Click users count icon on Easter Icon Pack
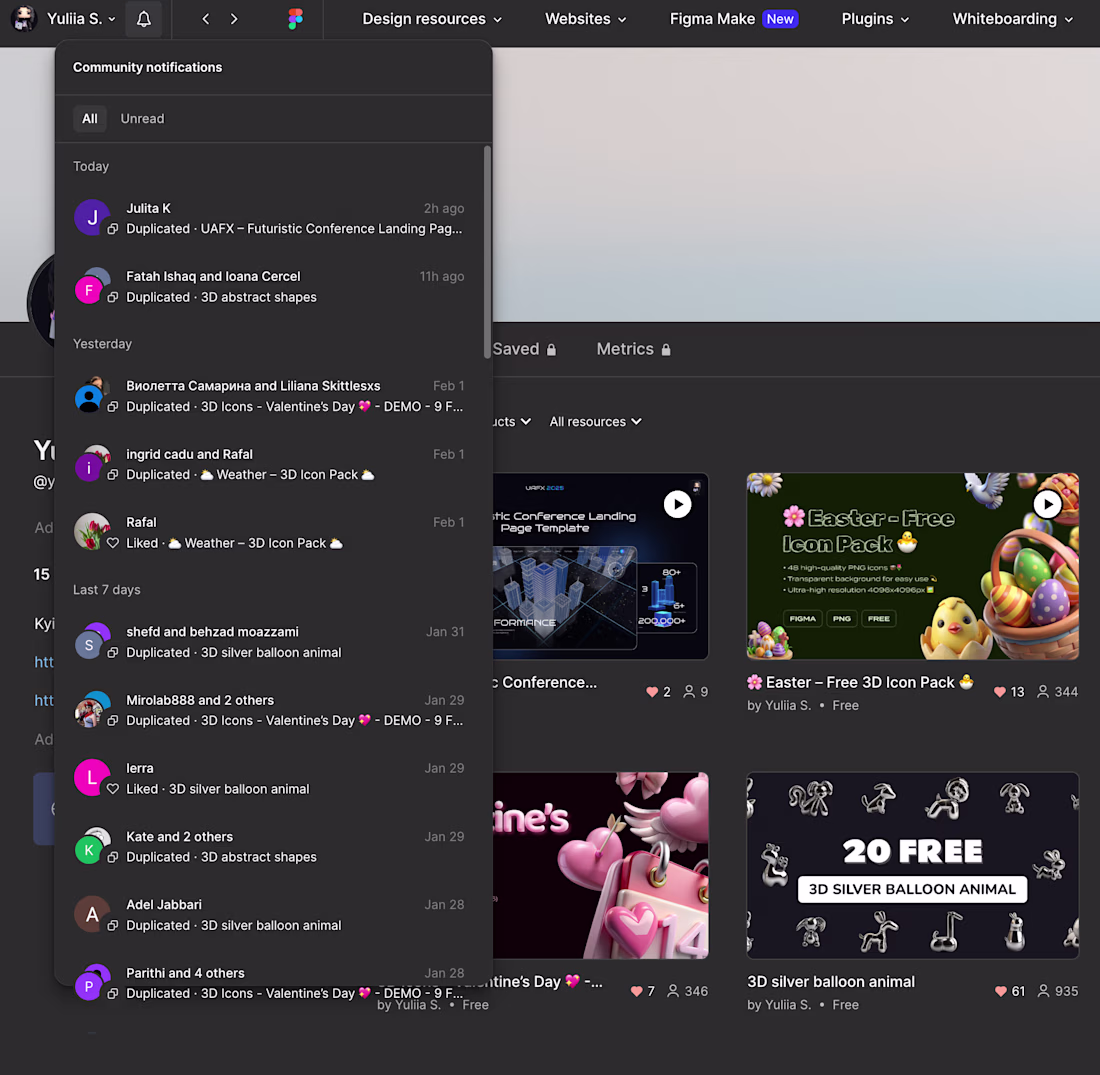Image resolution: width=1100 pixels, height=1075 pixels. coord(1043,692)
